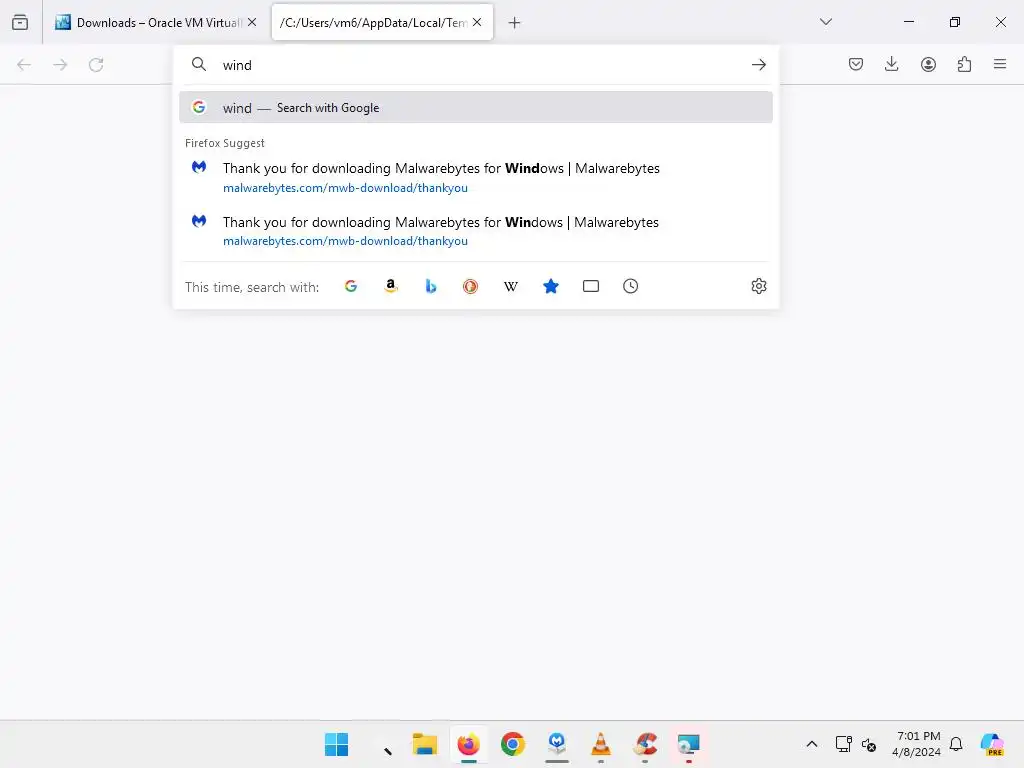This screenshot has width=1024, height=768.
Task: Search in Bookmarks star icon
Action: (551, 286)
